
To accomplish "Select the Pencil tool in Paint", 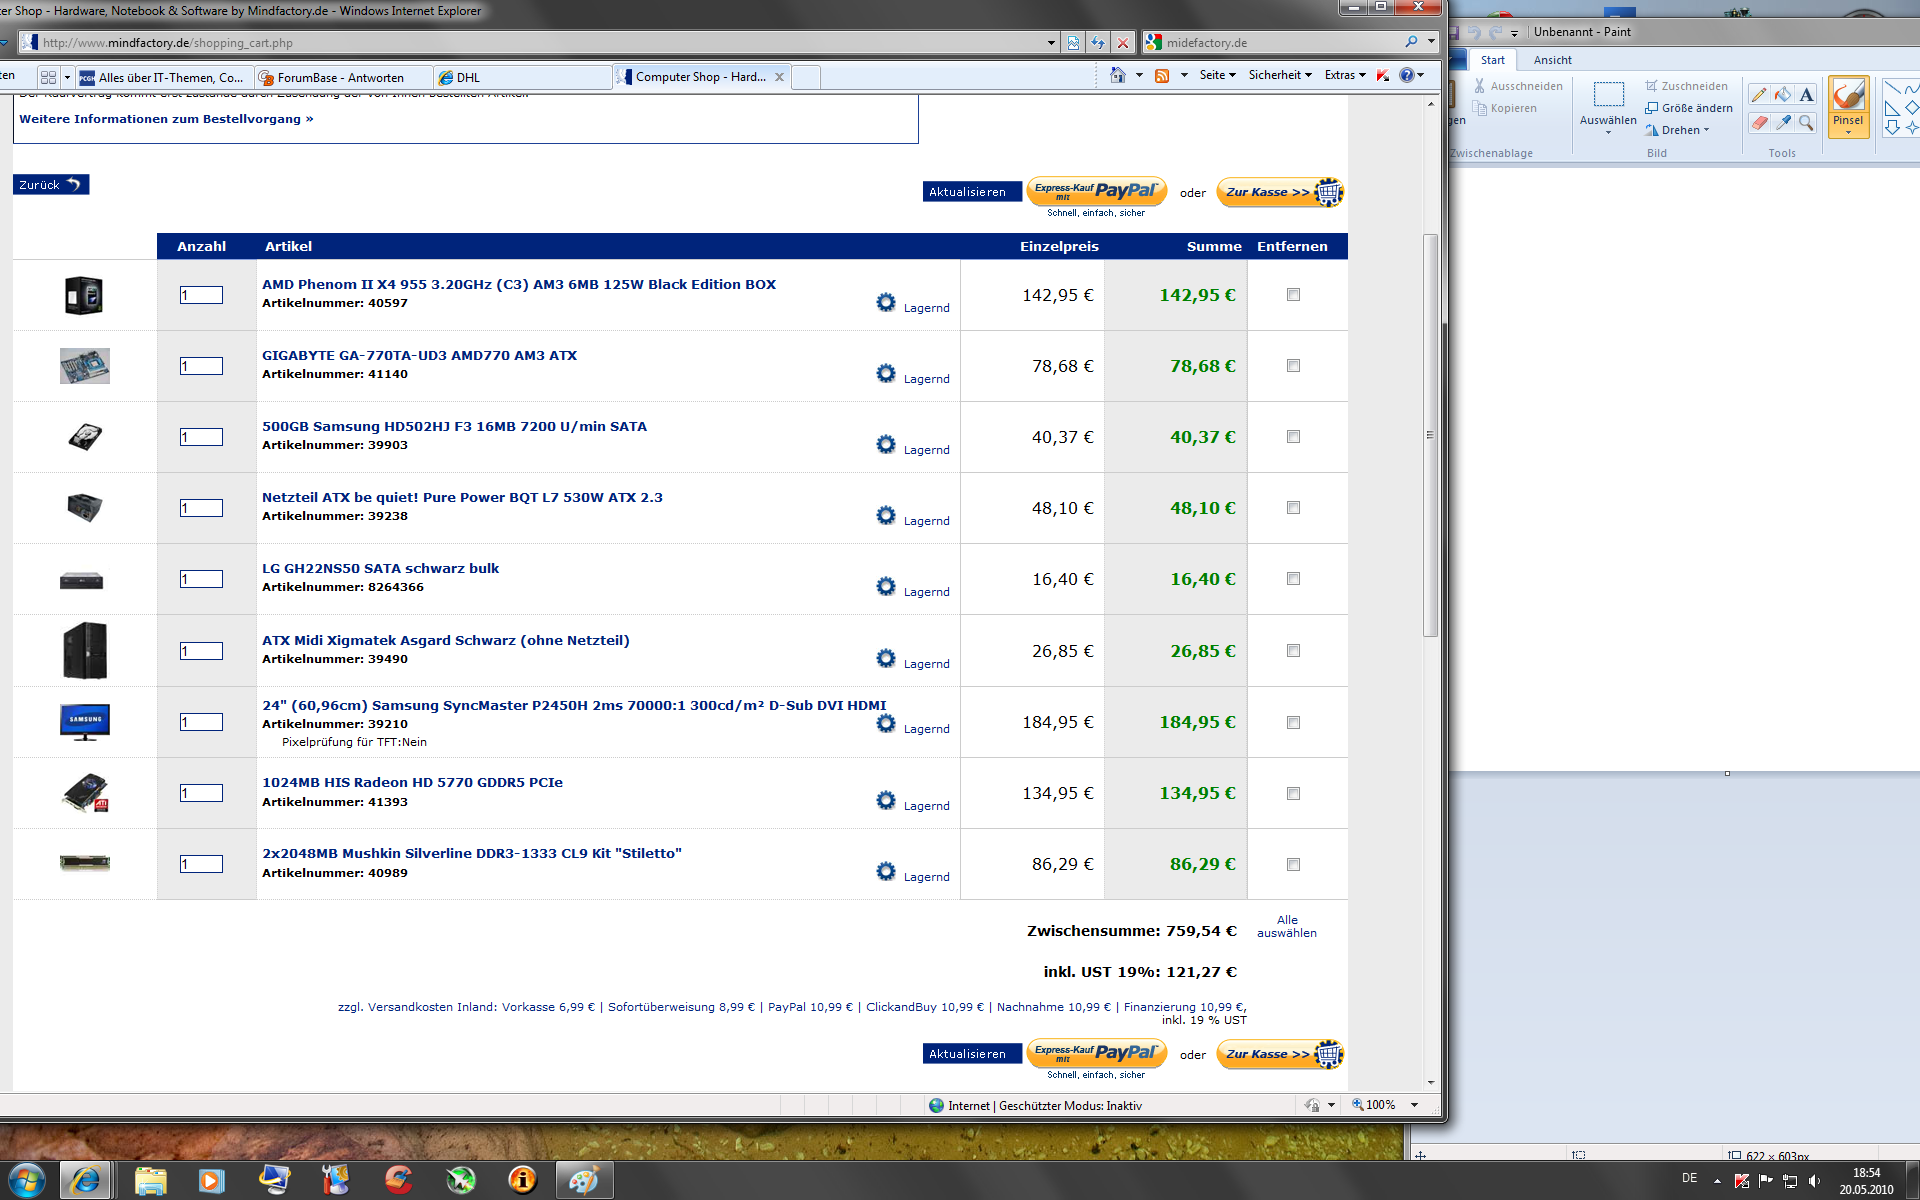I will [1759, 95].
